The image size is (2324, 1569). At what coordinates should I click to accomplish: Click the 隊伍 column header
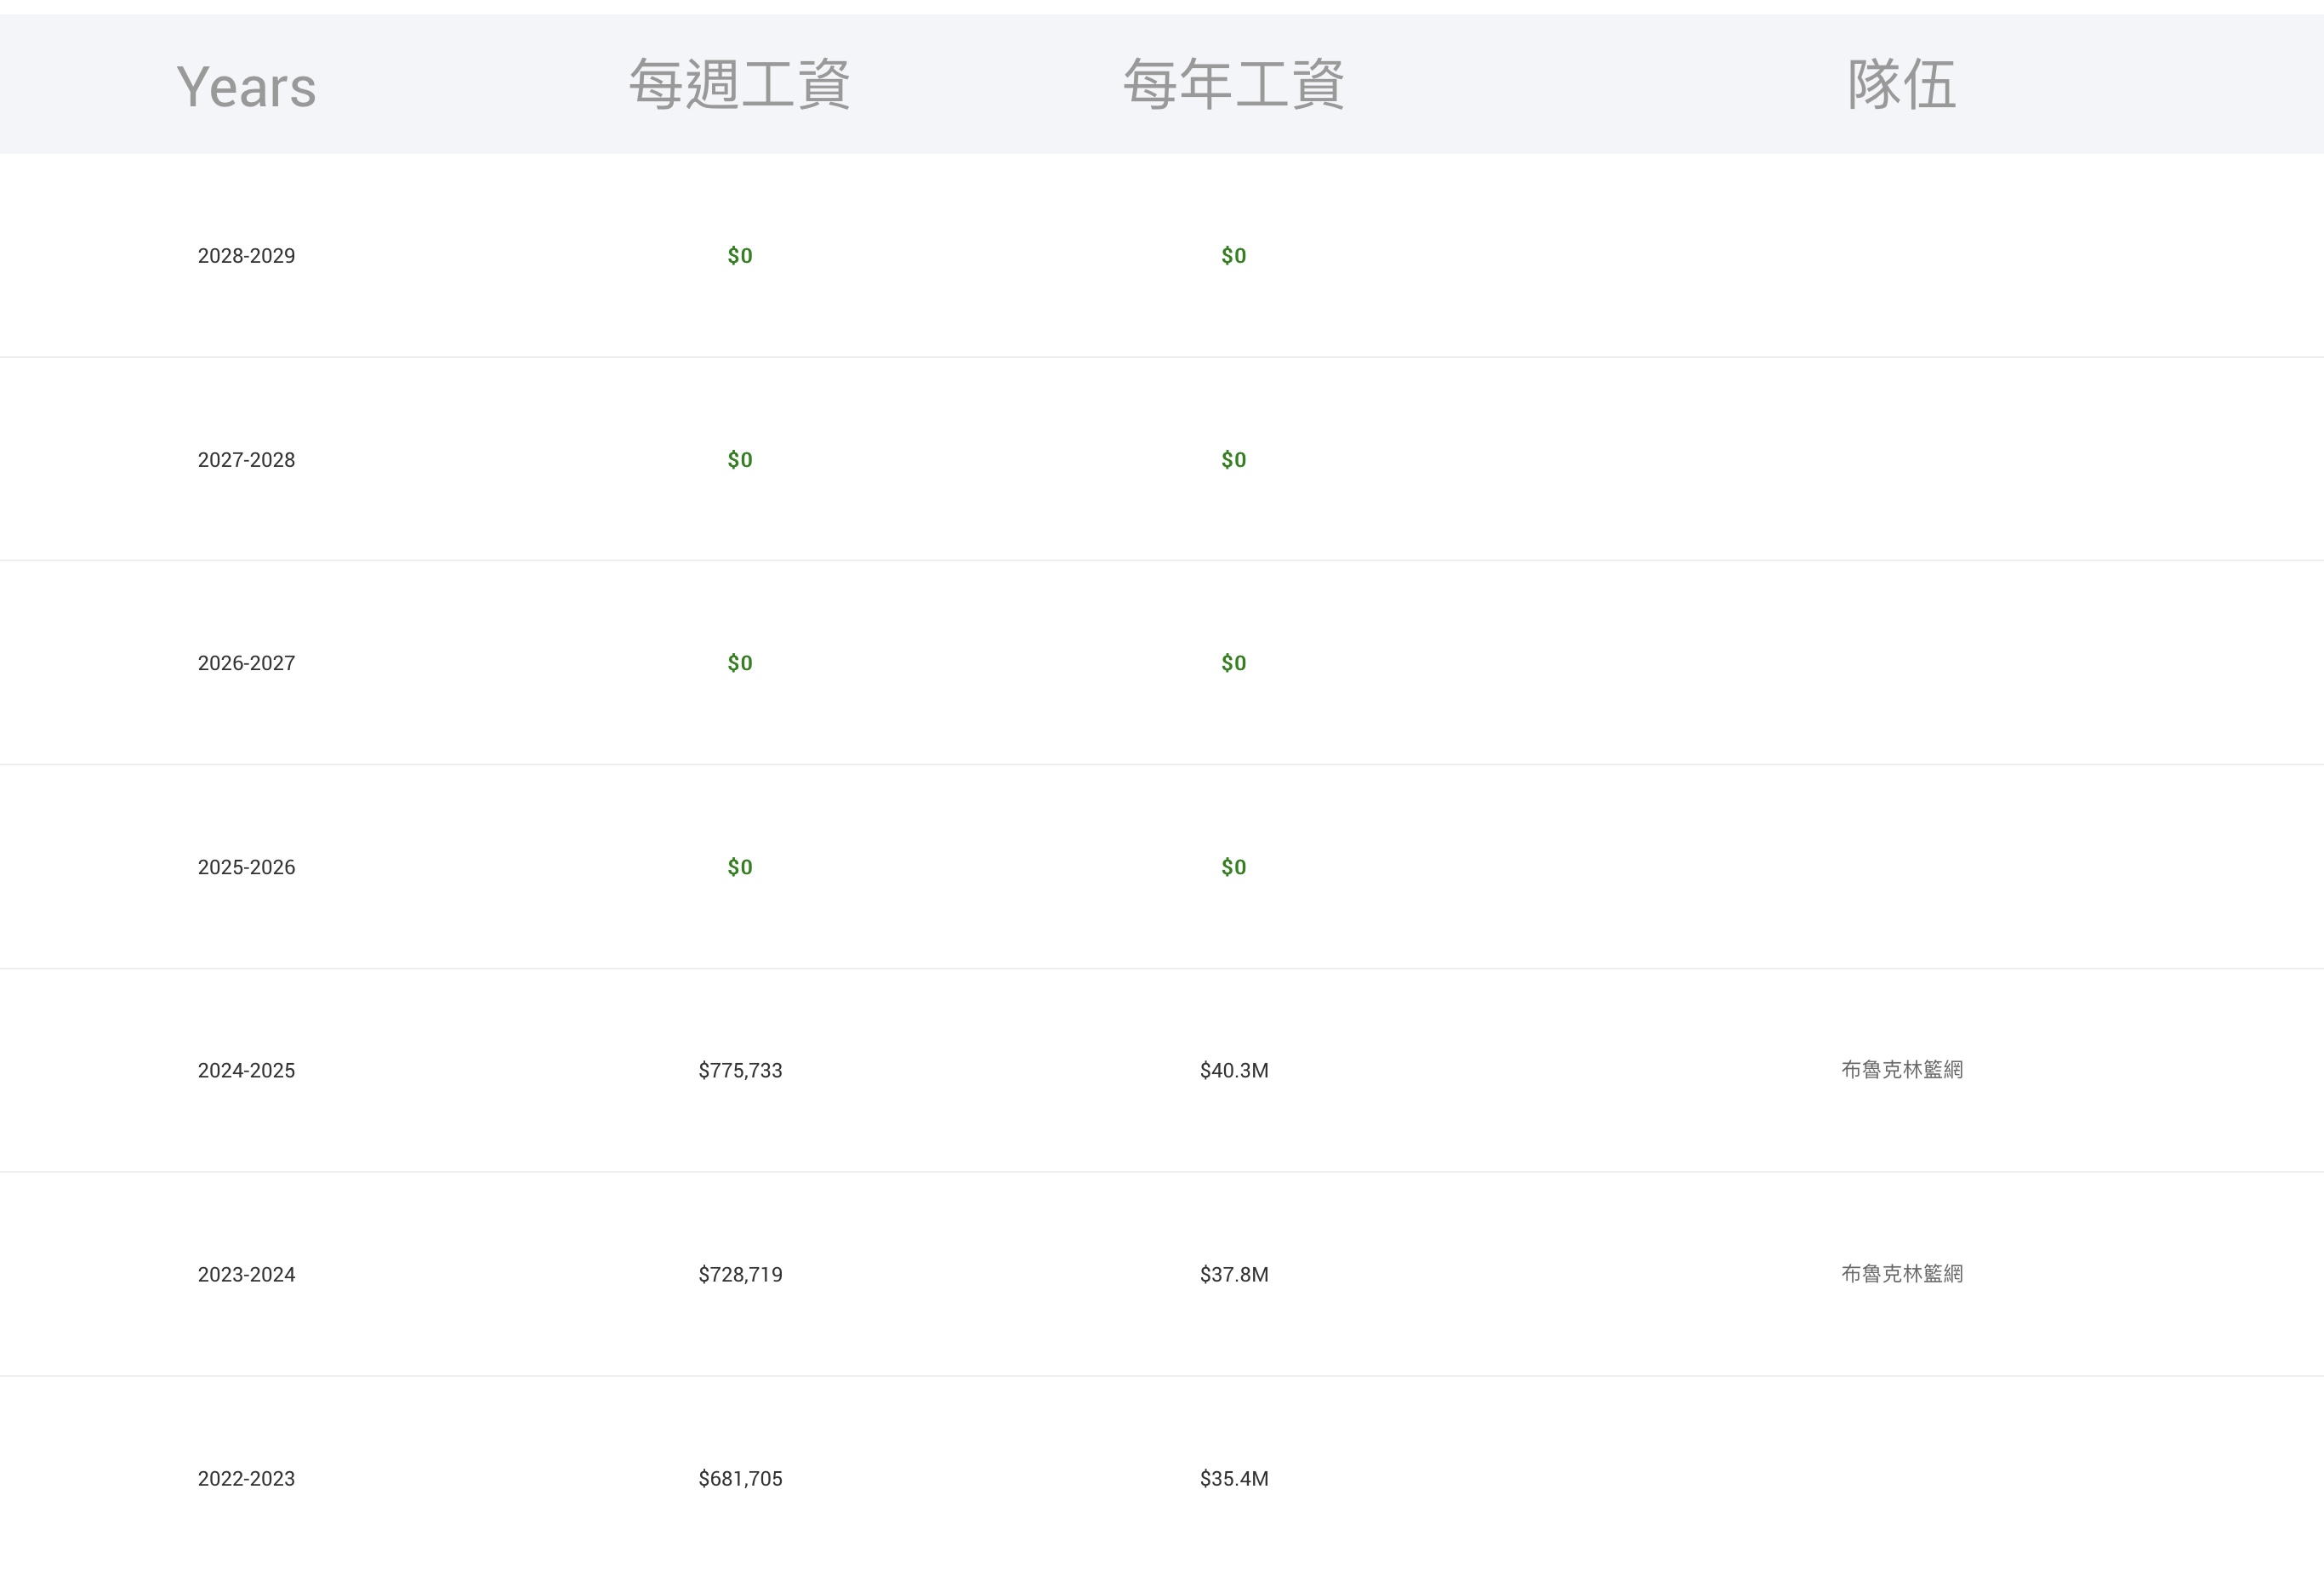click(1901, 84)
